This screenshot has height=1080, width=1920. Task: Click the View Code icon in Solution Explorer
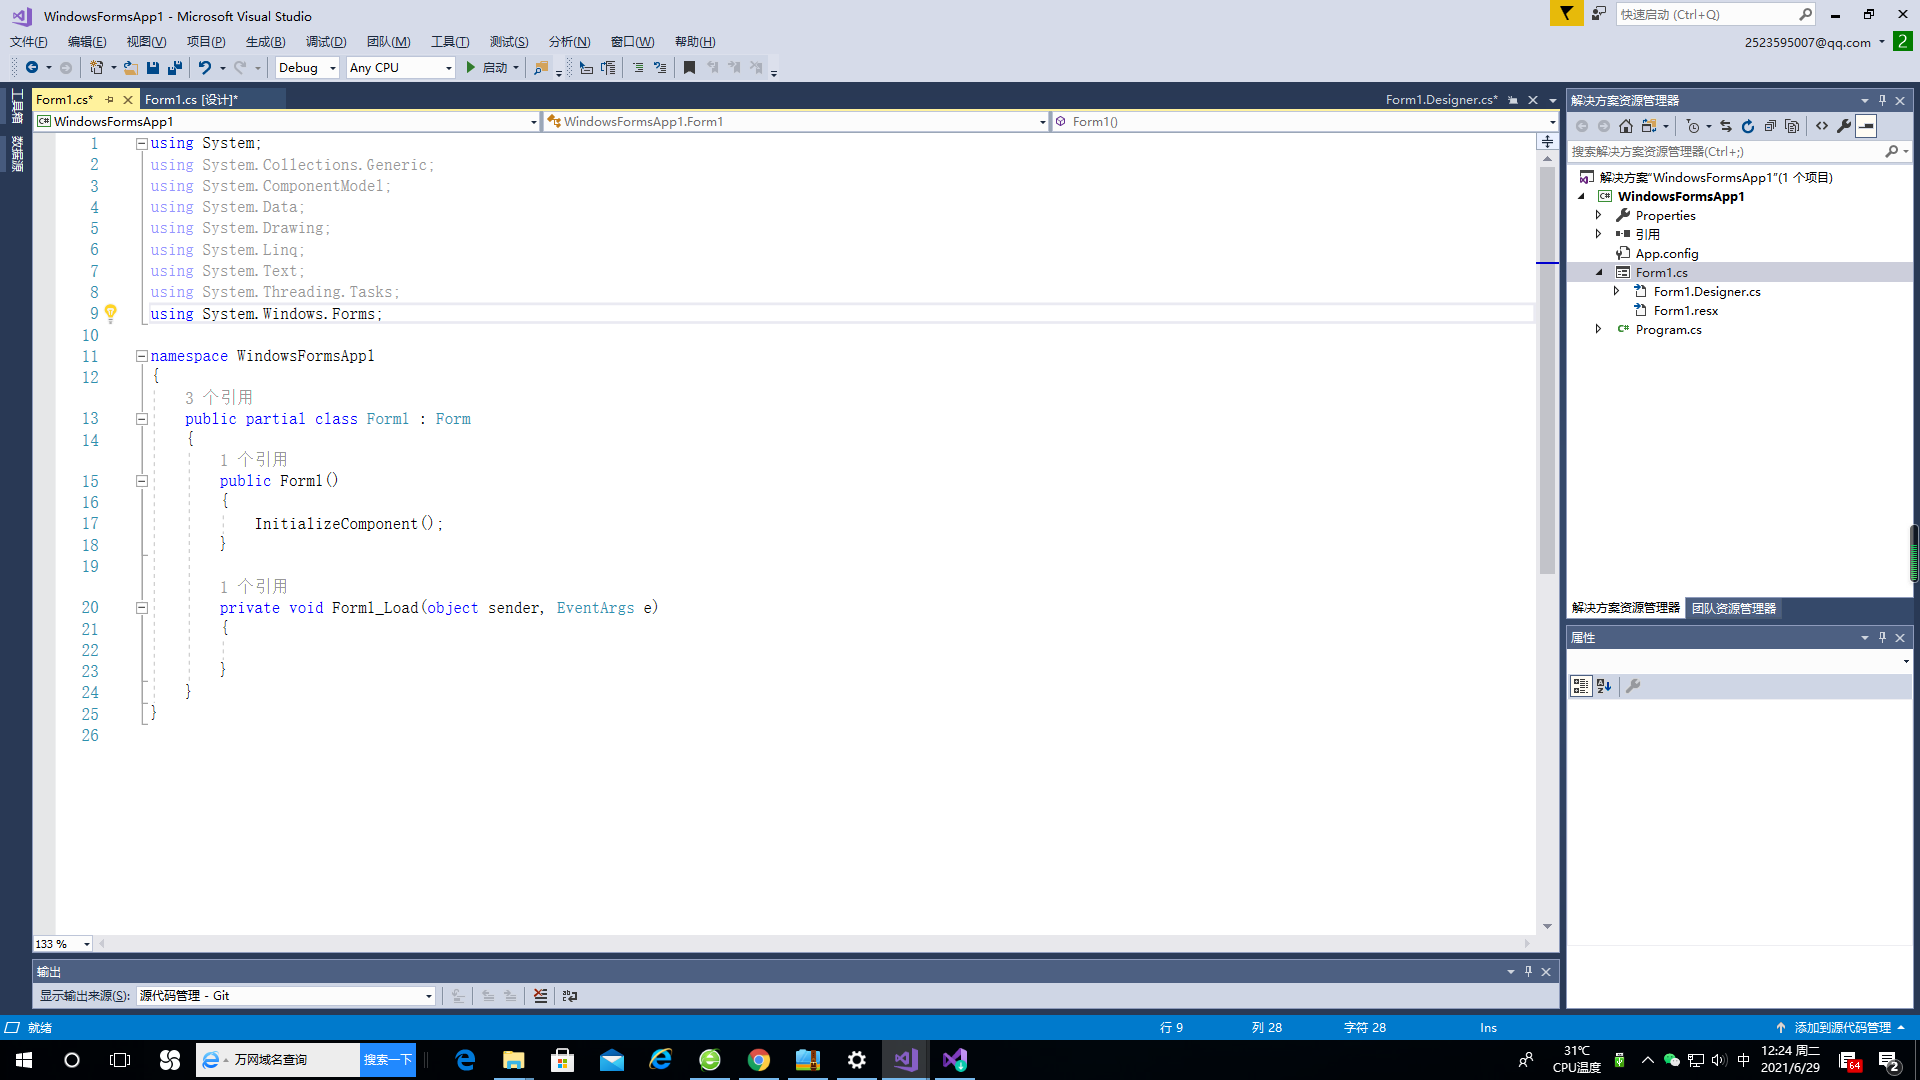[1822, 126]
